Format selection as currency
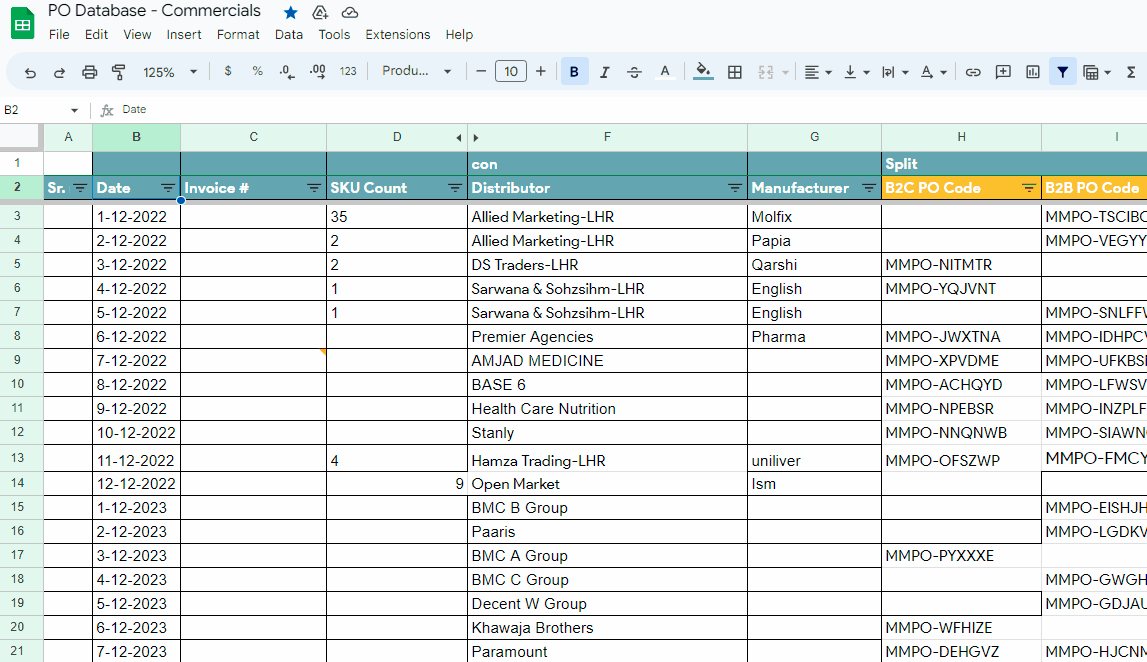The image size is (1147, 662). point(227,71)
